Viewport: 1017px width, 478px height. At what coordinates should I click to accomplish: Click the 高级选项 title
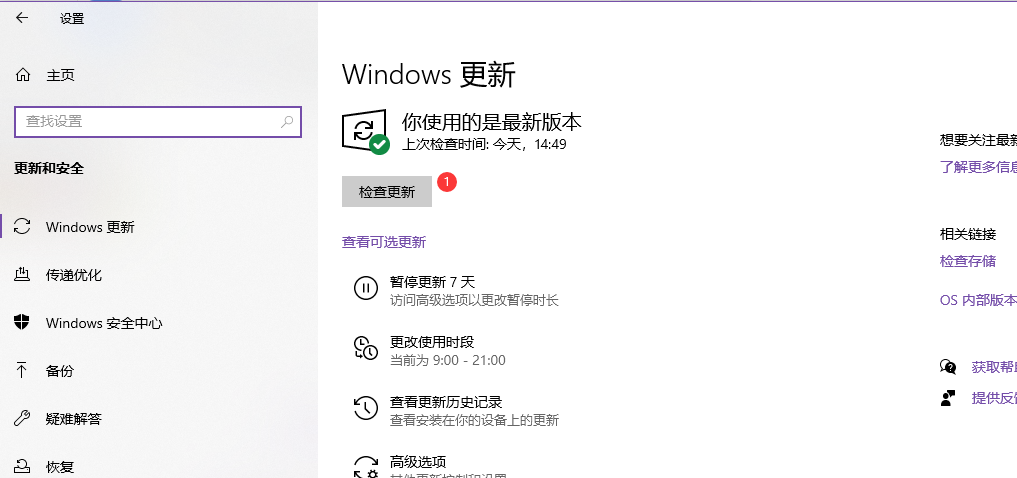tap(418, 462)
